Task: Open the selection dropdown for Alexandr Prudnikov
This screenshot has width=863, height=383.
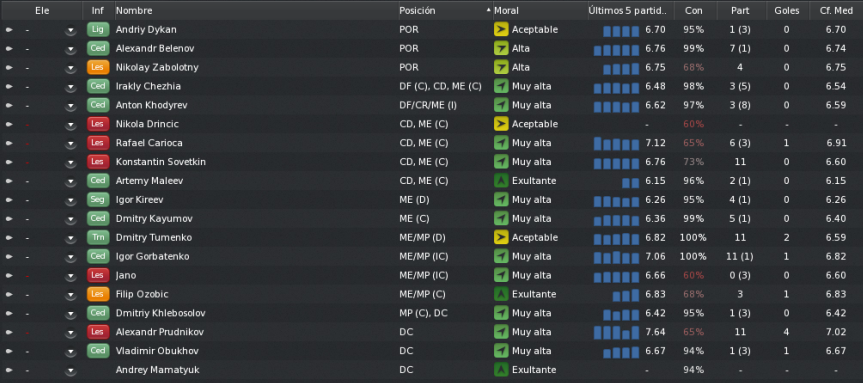Action: (x=70, y=332)
